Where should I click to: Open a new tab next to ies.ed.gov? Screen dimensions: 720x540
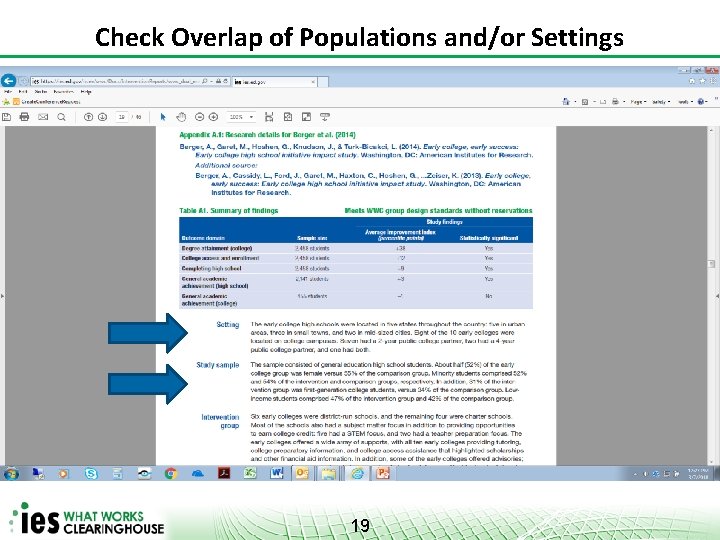323,82
